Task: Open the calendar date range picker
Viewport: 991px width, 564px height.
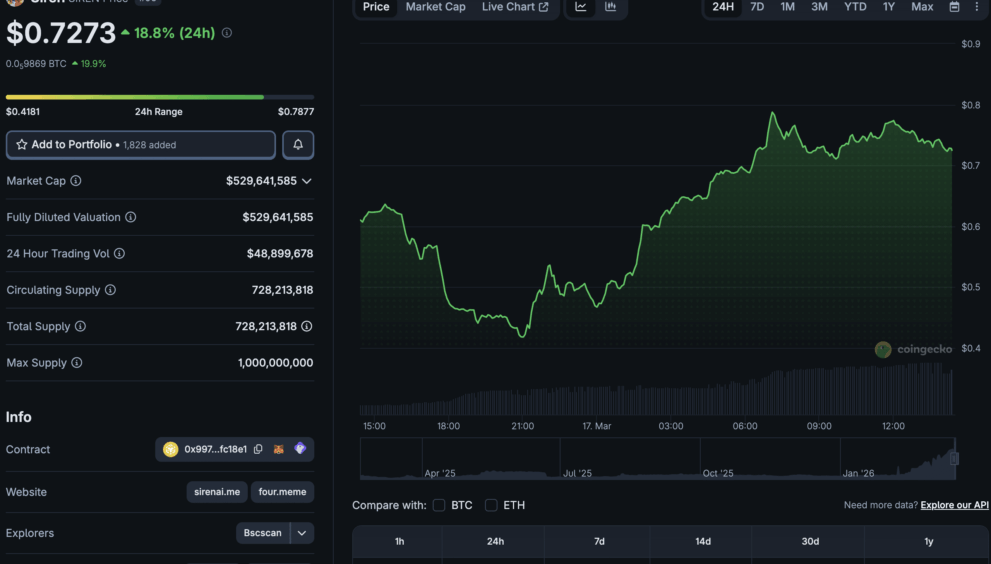Action: [x=954, y=7]
